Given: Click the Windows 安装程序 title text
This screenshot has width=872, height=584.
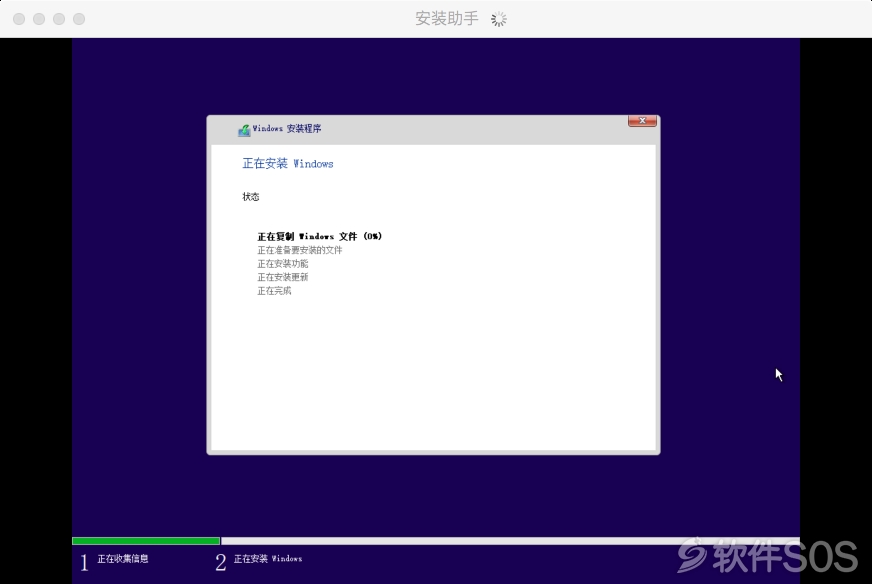Looking at the screenshot, I should point(286,128).
